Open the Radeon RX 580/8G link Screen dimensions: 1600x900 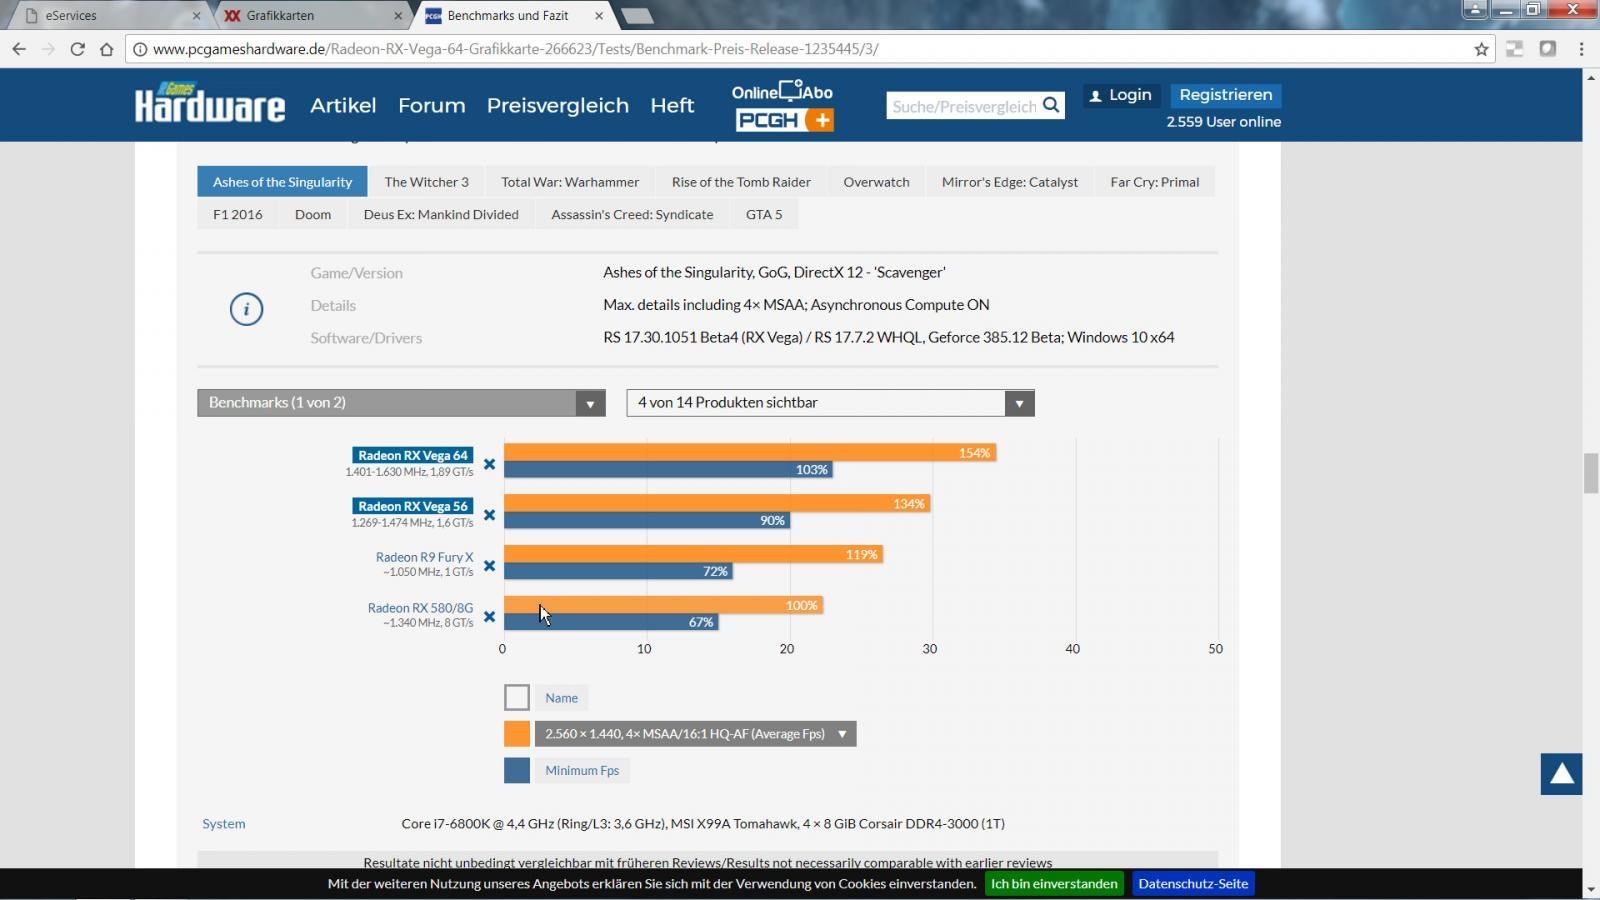[x=420, y=608]
